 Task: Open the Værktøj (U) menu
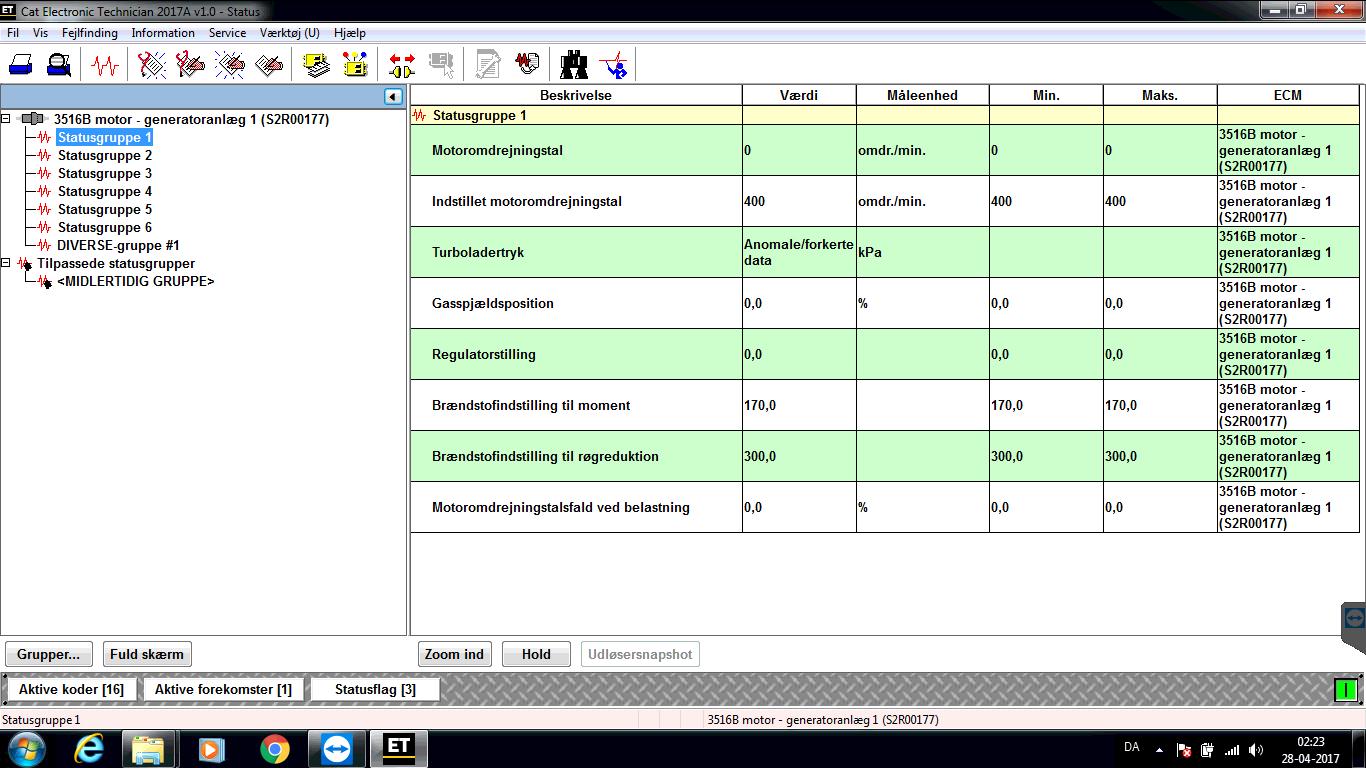[x=290, y=33]
